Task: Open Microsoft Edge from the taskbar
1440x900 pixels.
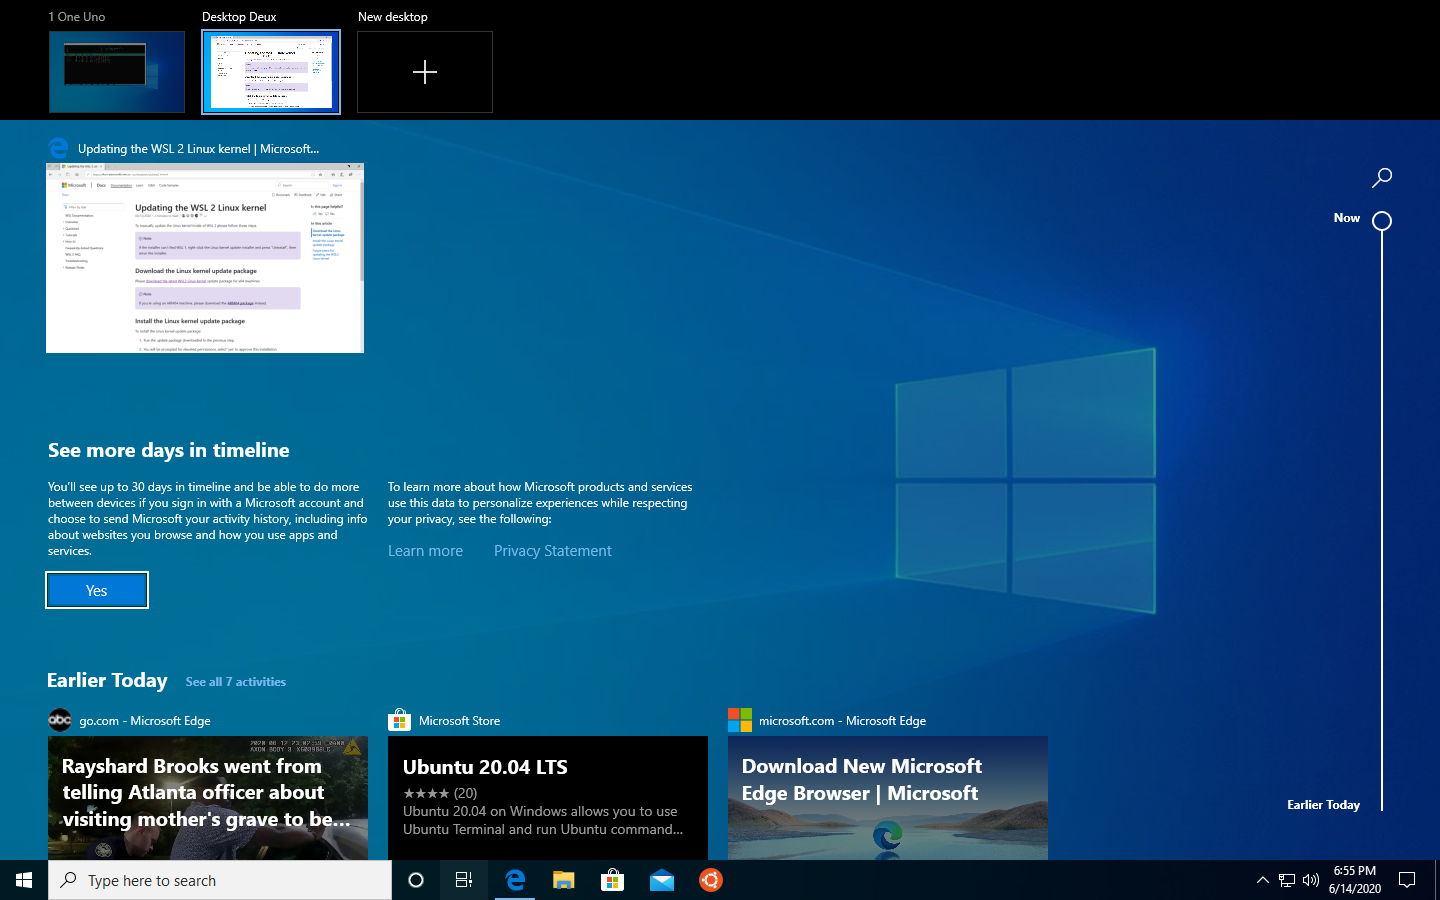Action: point(515,880)
